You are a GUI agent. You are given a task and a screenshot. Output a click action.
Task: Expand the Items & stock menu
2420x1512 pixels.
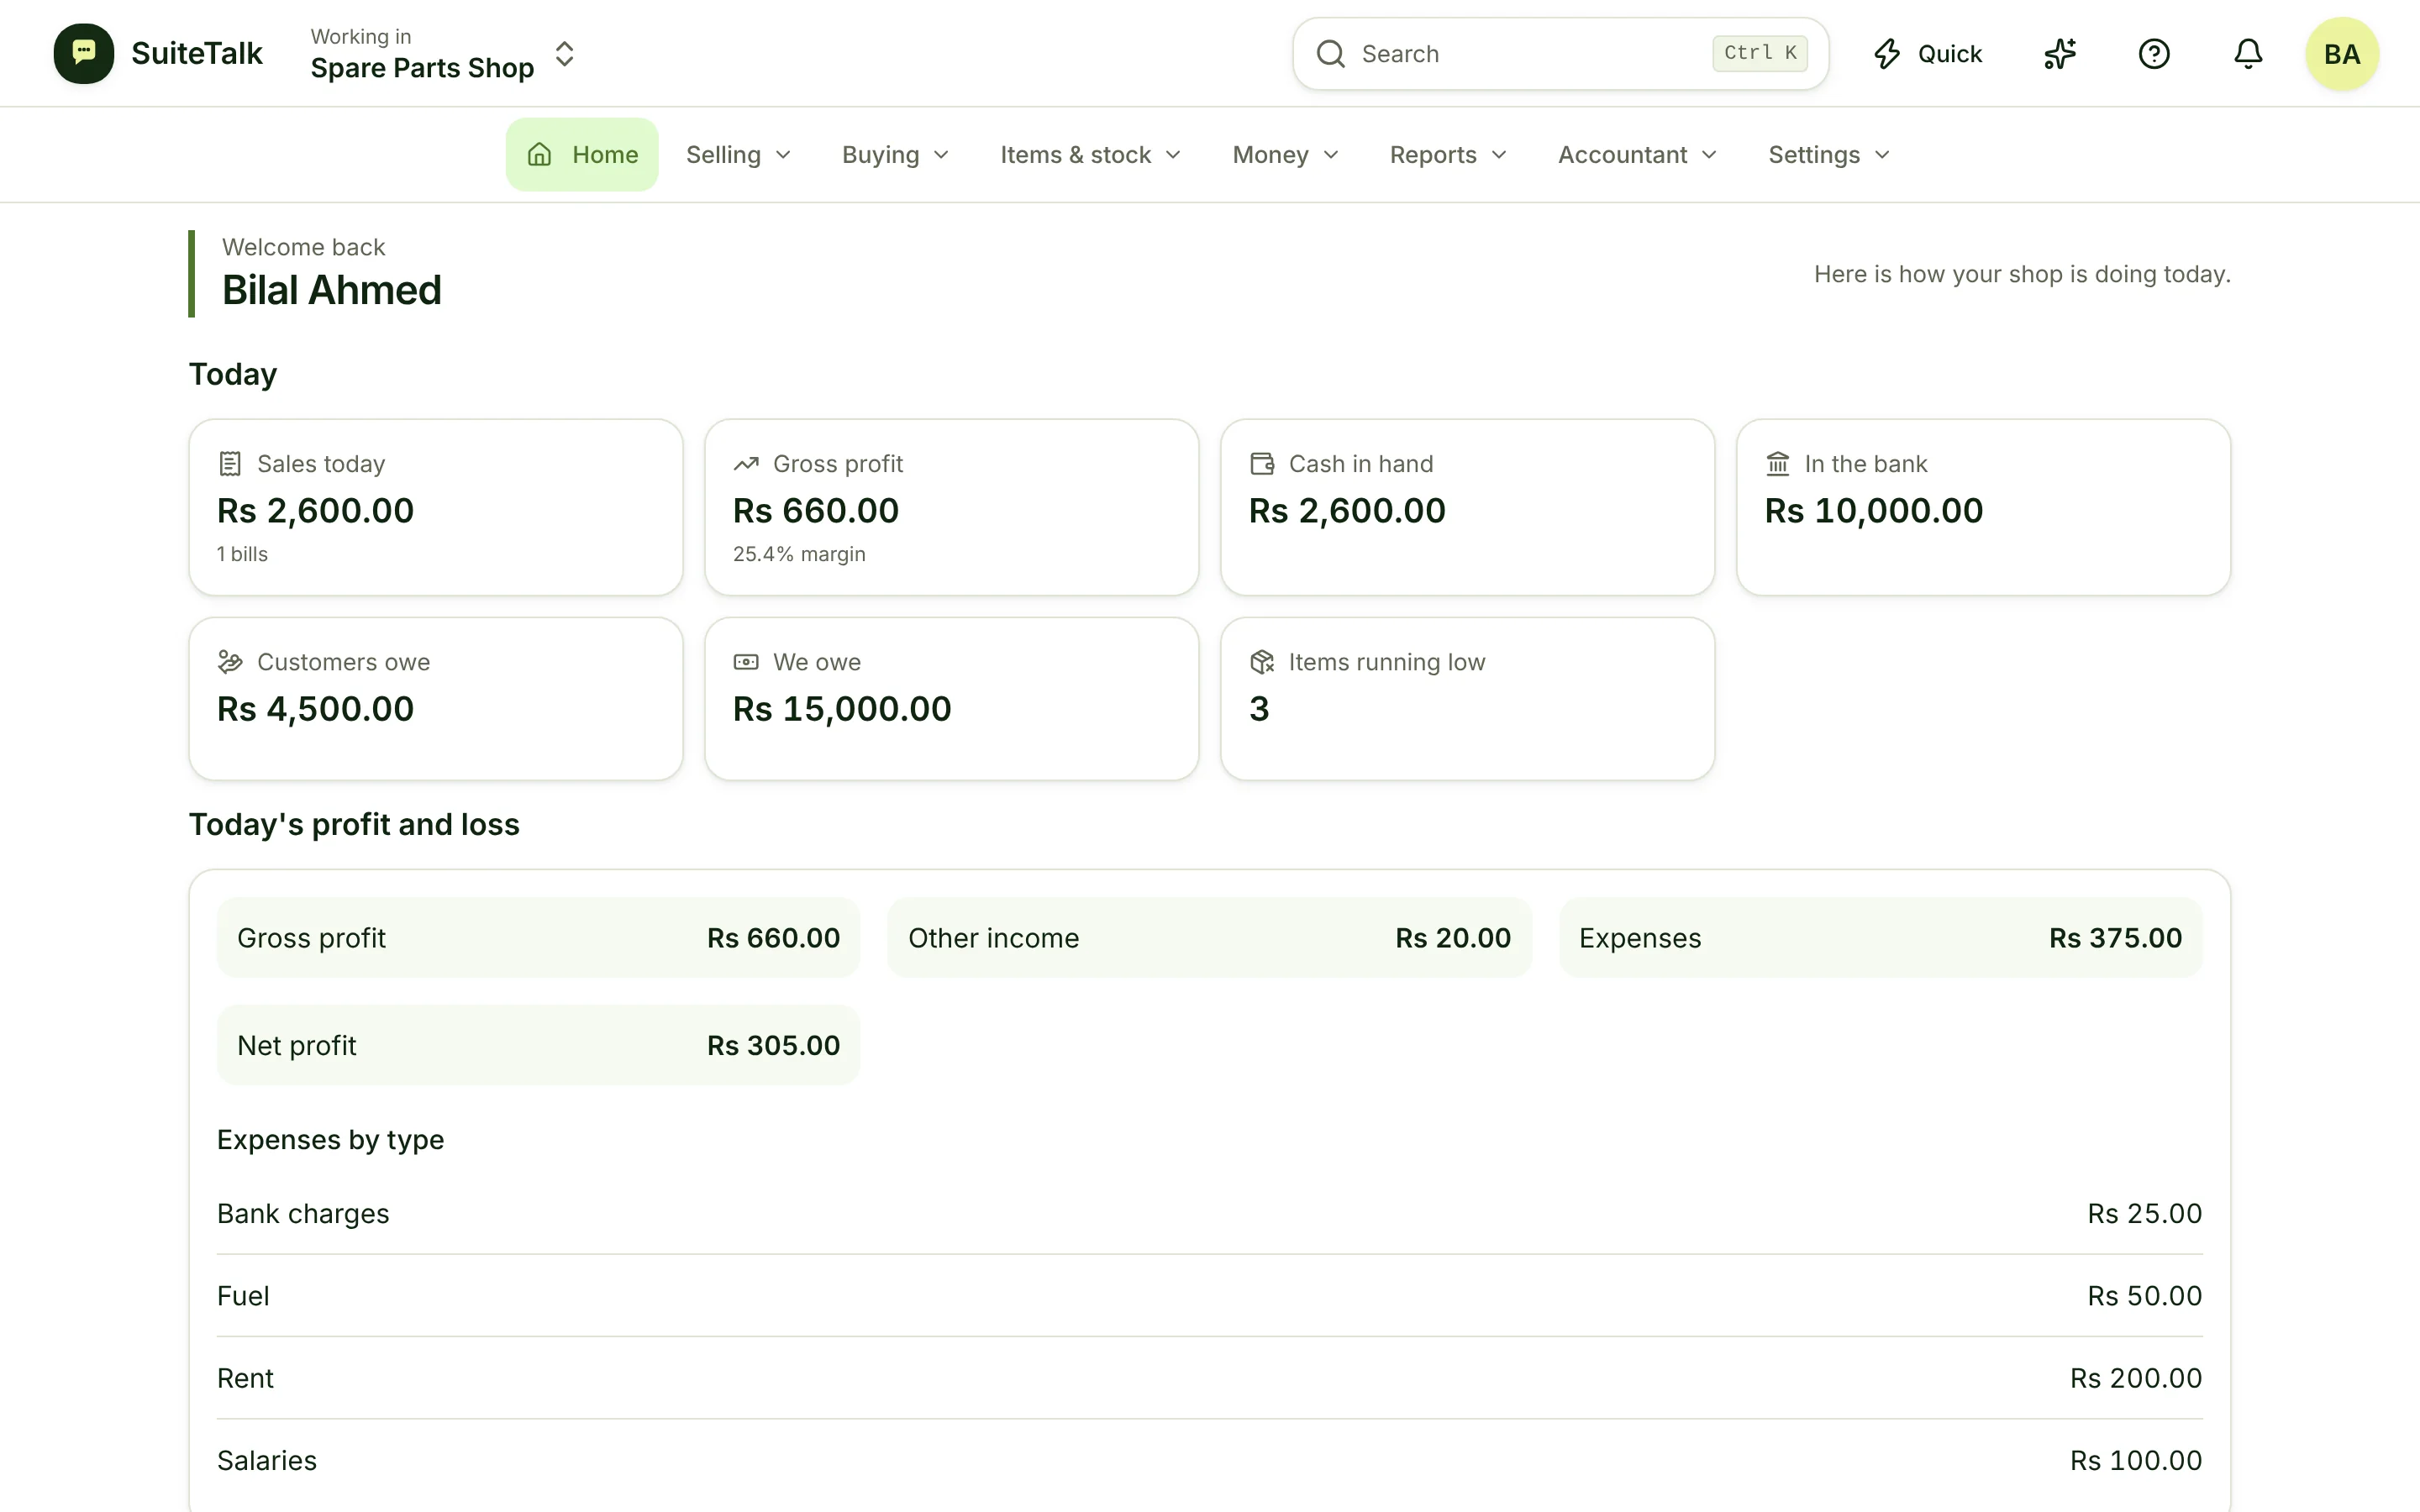click(1090, 155)
